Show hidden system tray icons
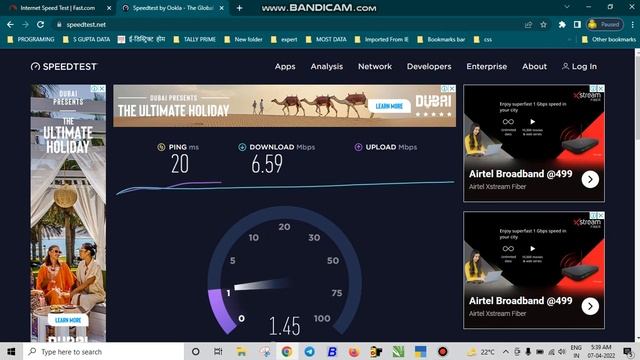This screenshot has height=360, width=640. click(505, 351)
